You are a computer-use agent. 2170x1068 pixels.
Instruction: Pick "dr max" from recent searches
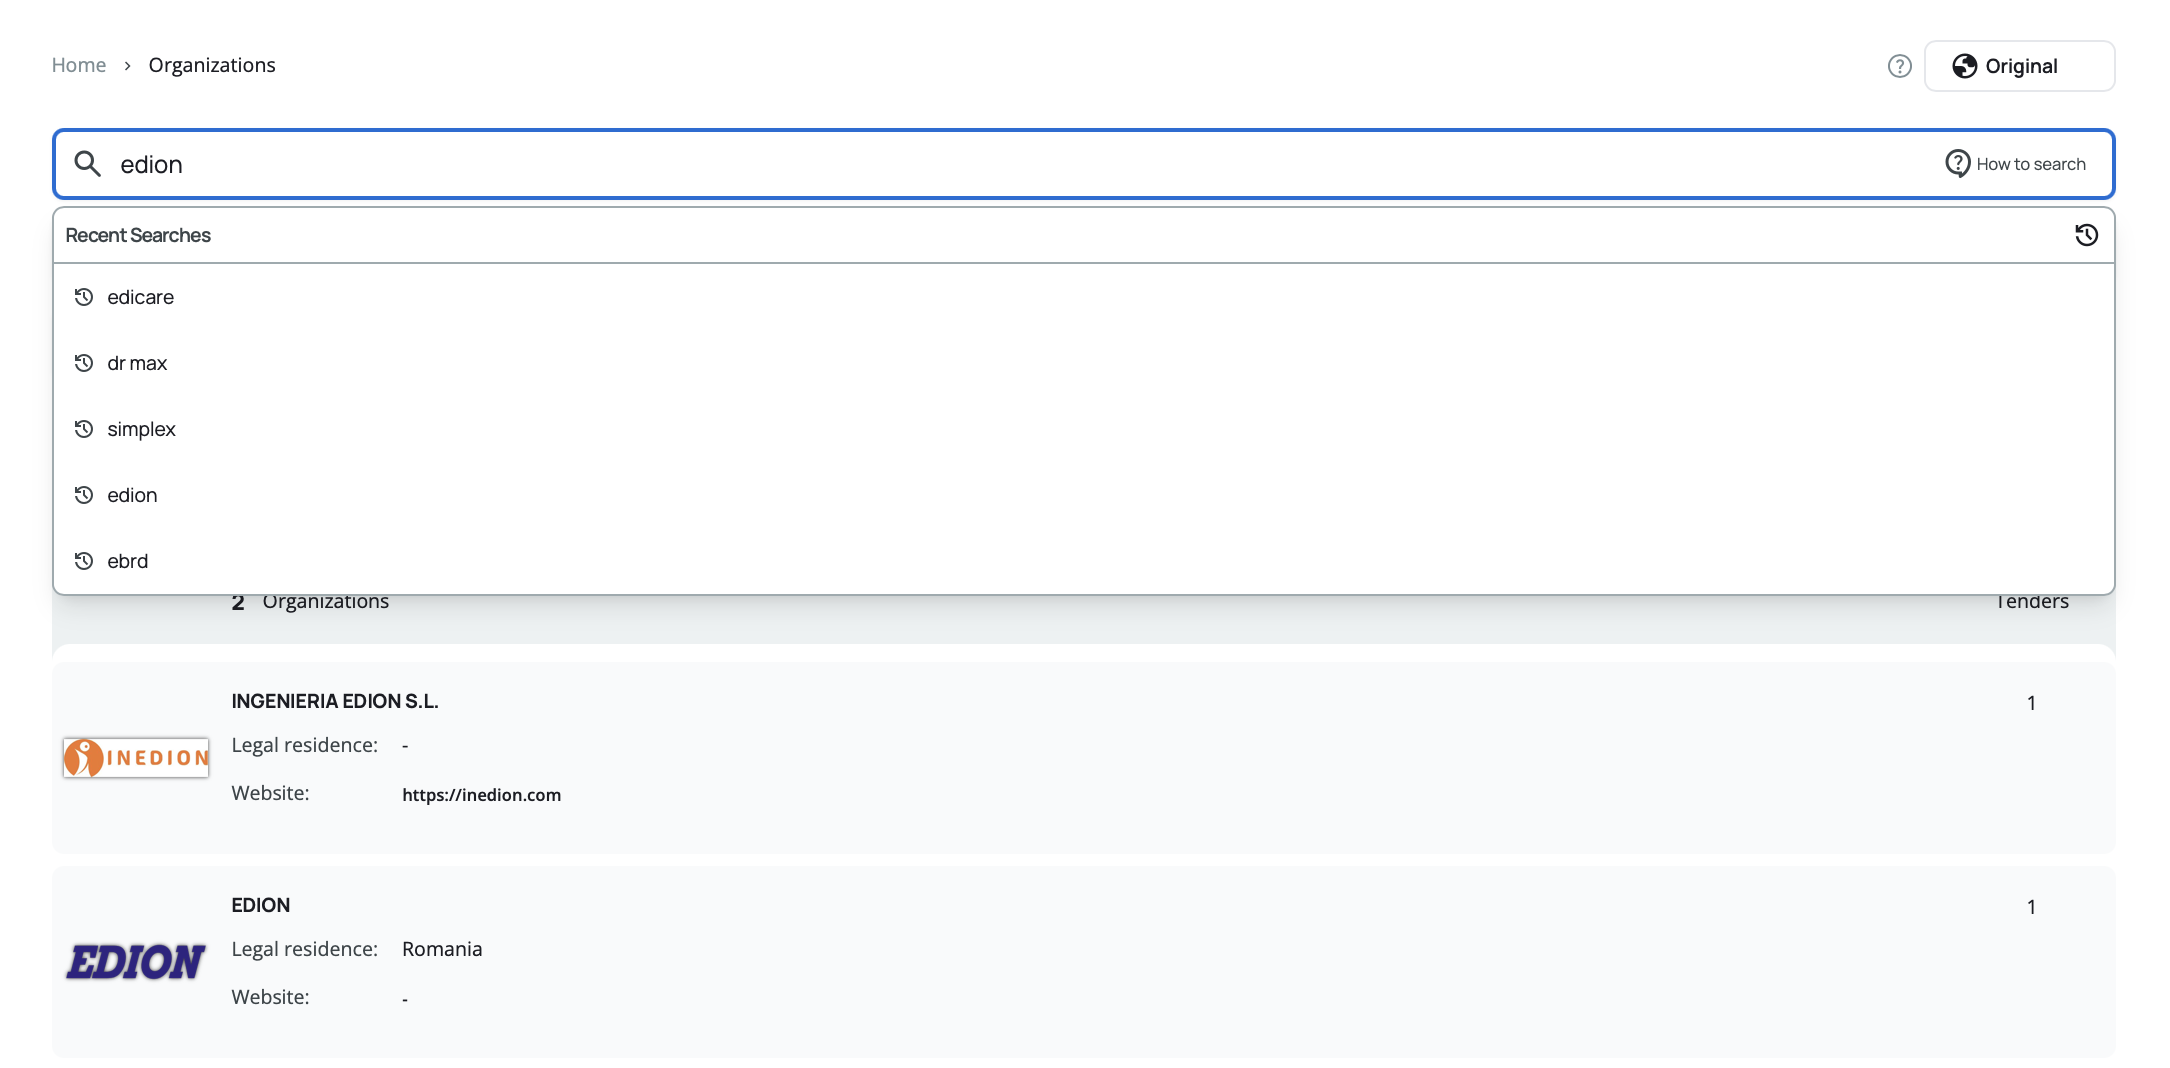(x=137, y=363)
